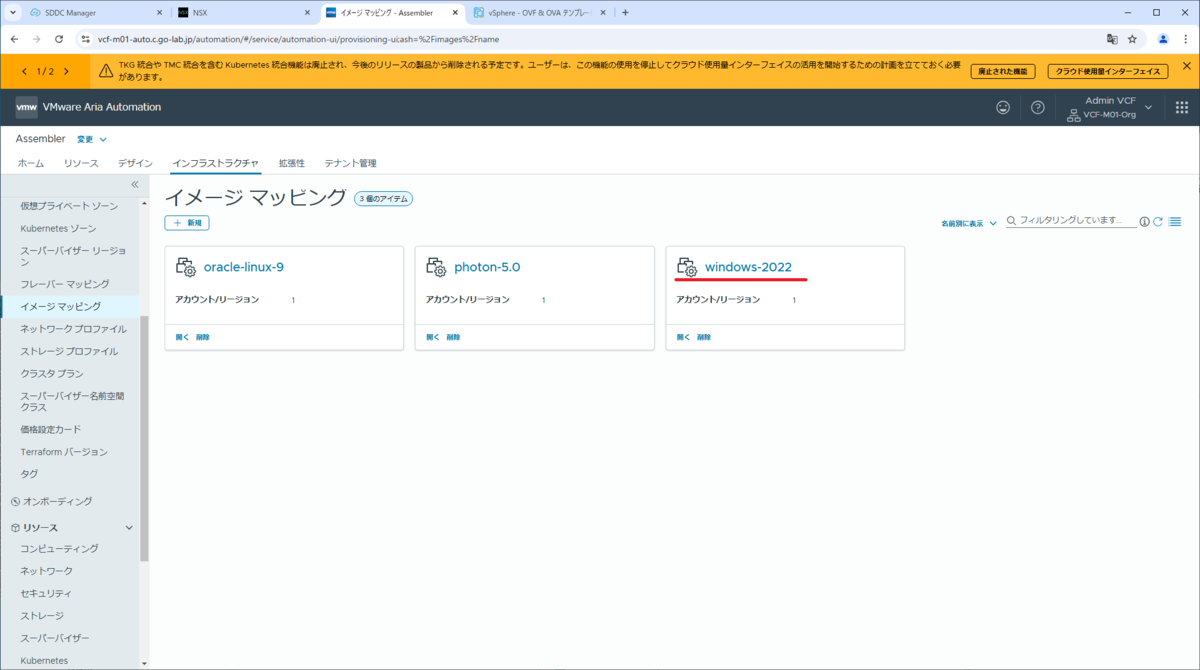Open フレーバー マッピング in sidebar
This screenshot has width=1200, height=670.
(65, 284)
